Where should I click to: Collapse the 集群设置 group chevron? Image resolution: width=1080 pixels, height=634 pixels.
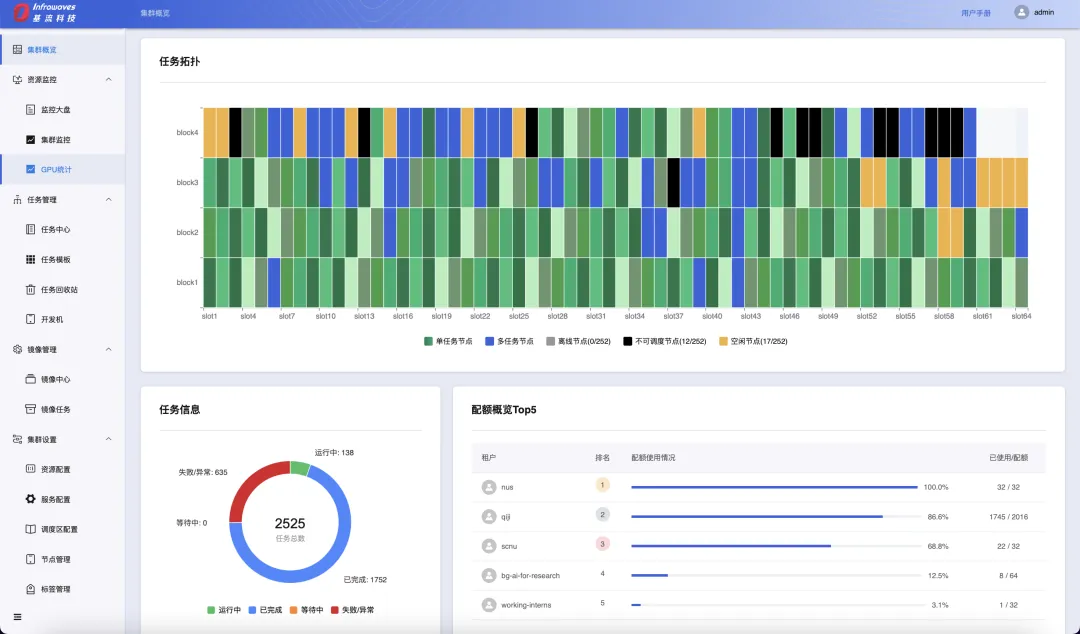click(108, 440)
